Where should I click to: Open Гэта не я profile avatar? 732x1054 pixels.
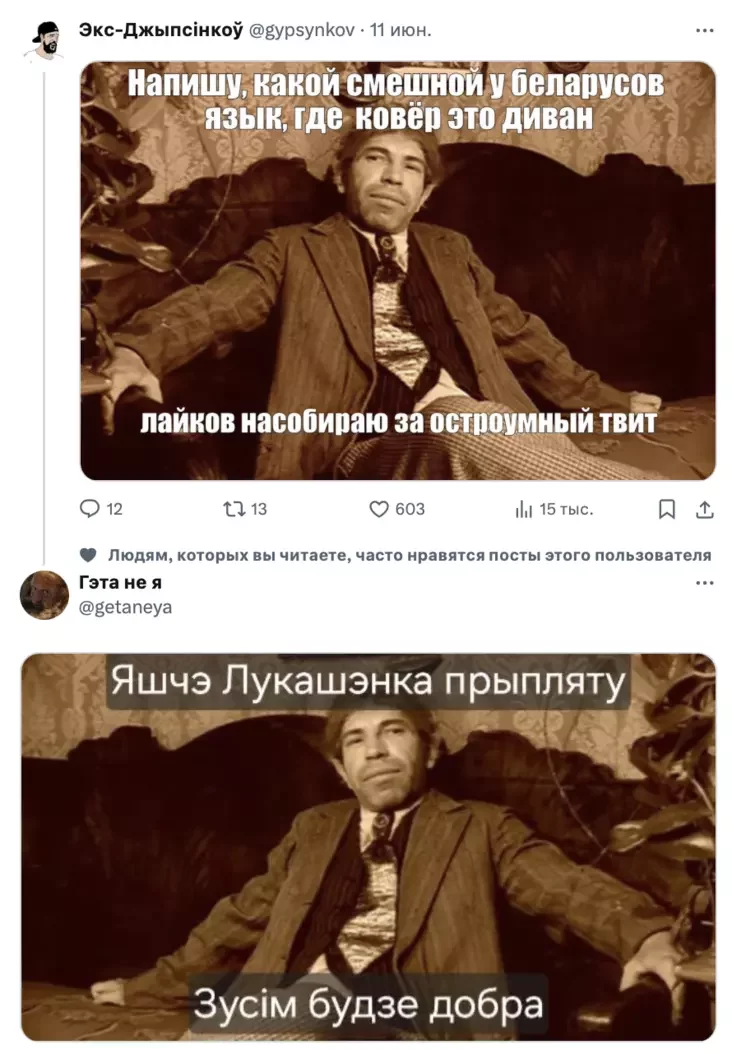pos(44,595)
